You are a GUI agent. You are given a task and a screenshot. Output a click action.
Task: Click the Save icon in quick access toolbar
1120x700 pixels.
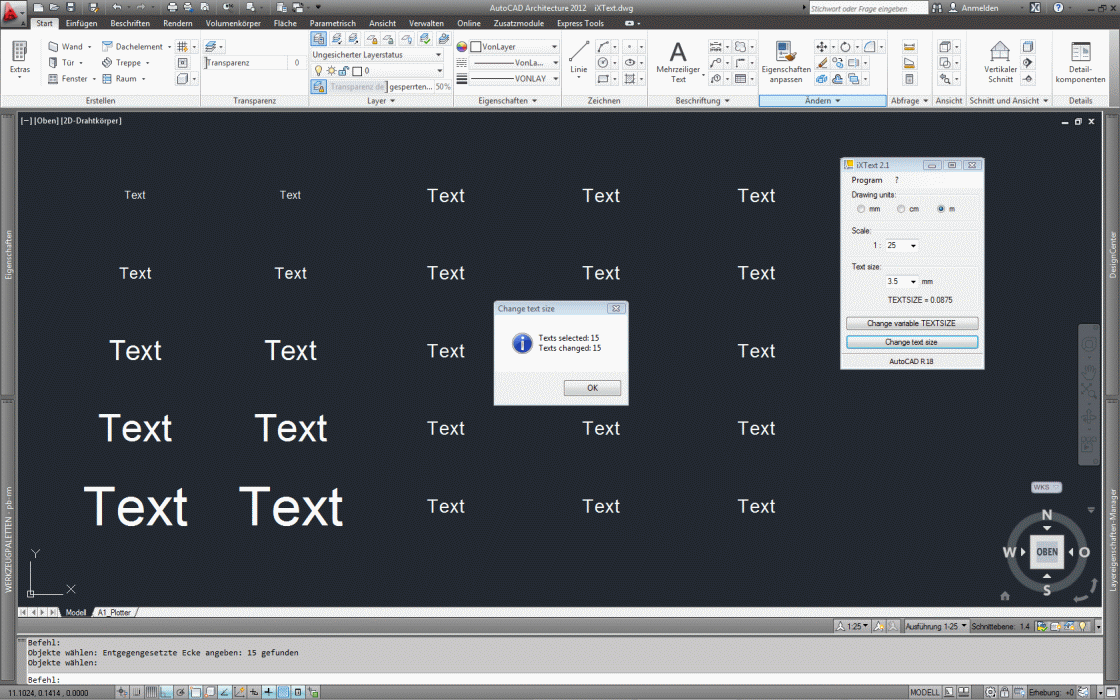pyautogui.click(x=70, y=7)
